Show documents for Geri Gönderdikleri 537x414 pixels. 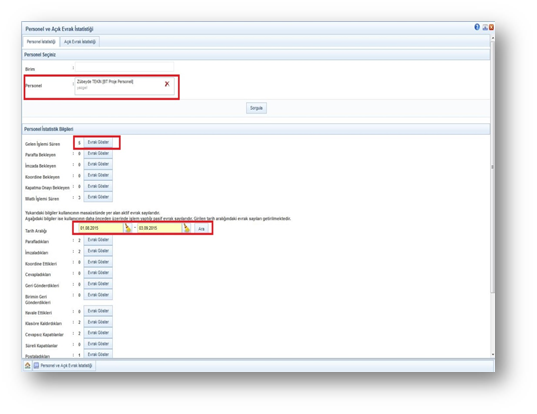98,284
